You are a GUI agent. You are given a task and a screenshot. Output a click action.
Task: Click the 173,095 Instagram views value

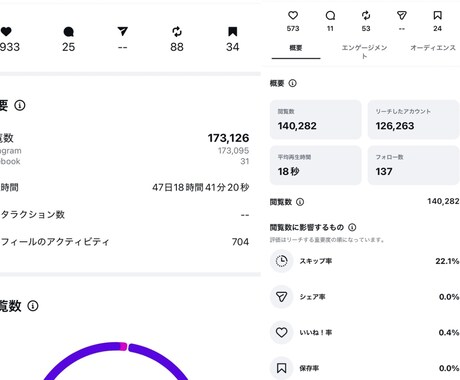(x=234, y=151)
